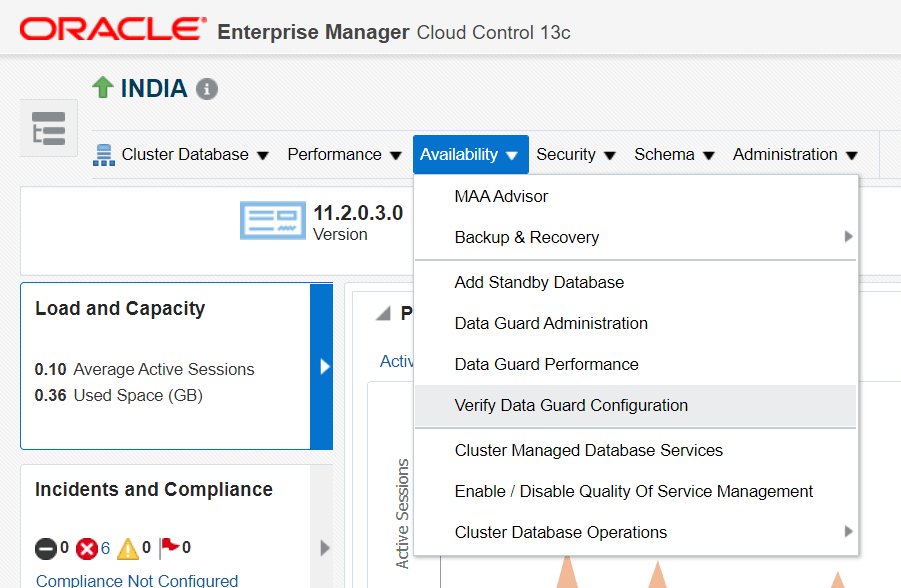Click the red escalated flag icon
The width and height of the screenshot is (901, 588).
tap(169, 547)
